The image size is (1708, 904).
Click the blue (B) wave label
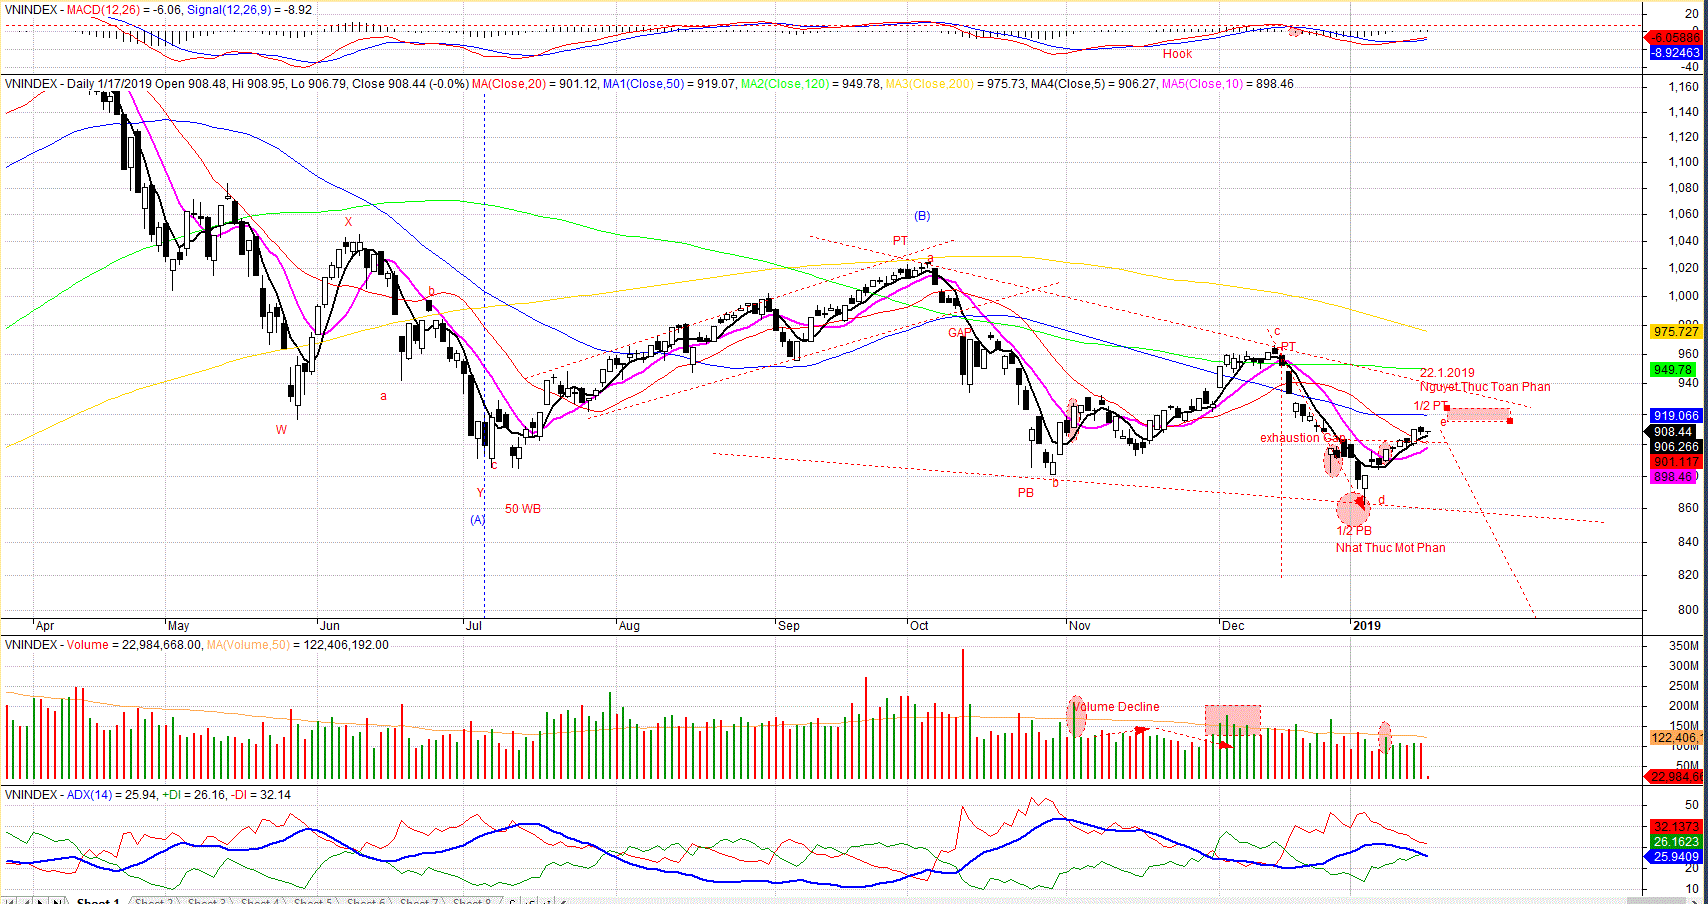(922, 216)
